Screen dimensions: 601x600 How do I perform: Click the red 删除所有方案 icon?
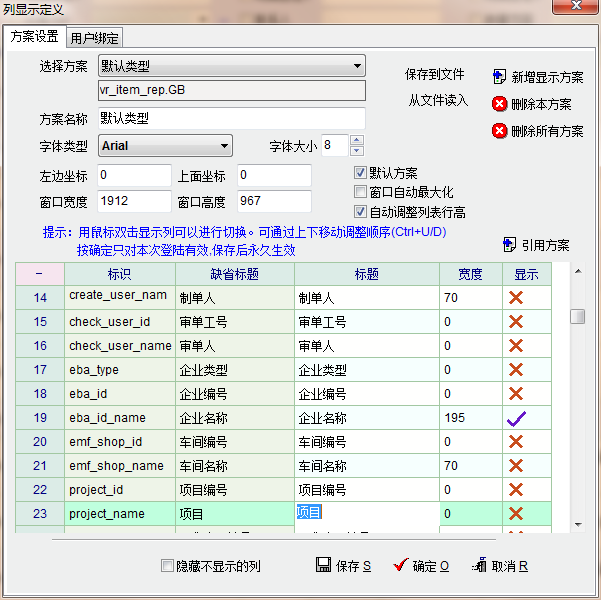click(x=500, y=131)
